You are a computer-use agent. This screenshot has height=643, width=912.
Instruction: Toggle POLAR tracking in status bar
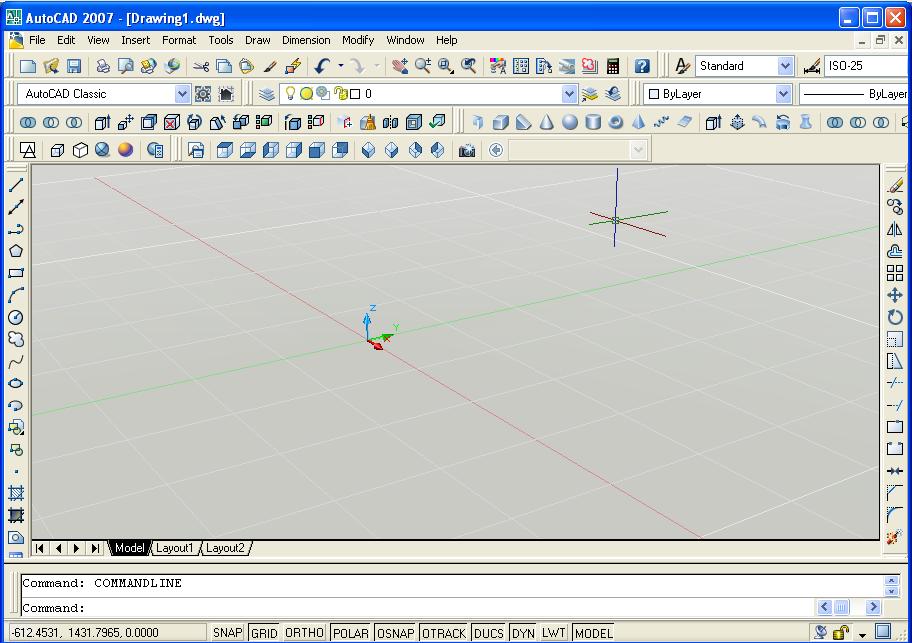[x=351, y=633]
